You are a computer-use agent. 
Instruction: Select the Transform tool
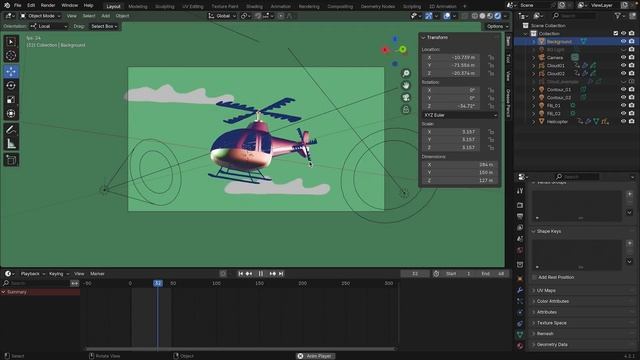point(11,113)
